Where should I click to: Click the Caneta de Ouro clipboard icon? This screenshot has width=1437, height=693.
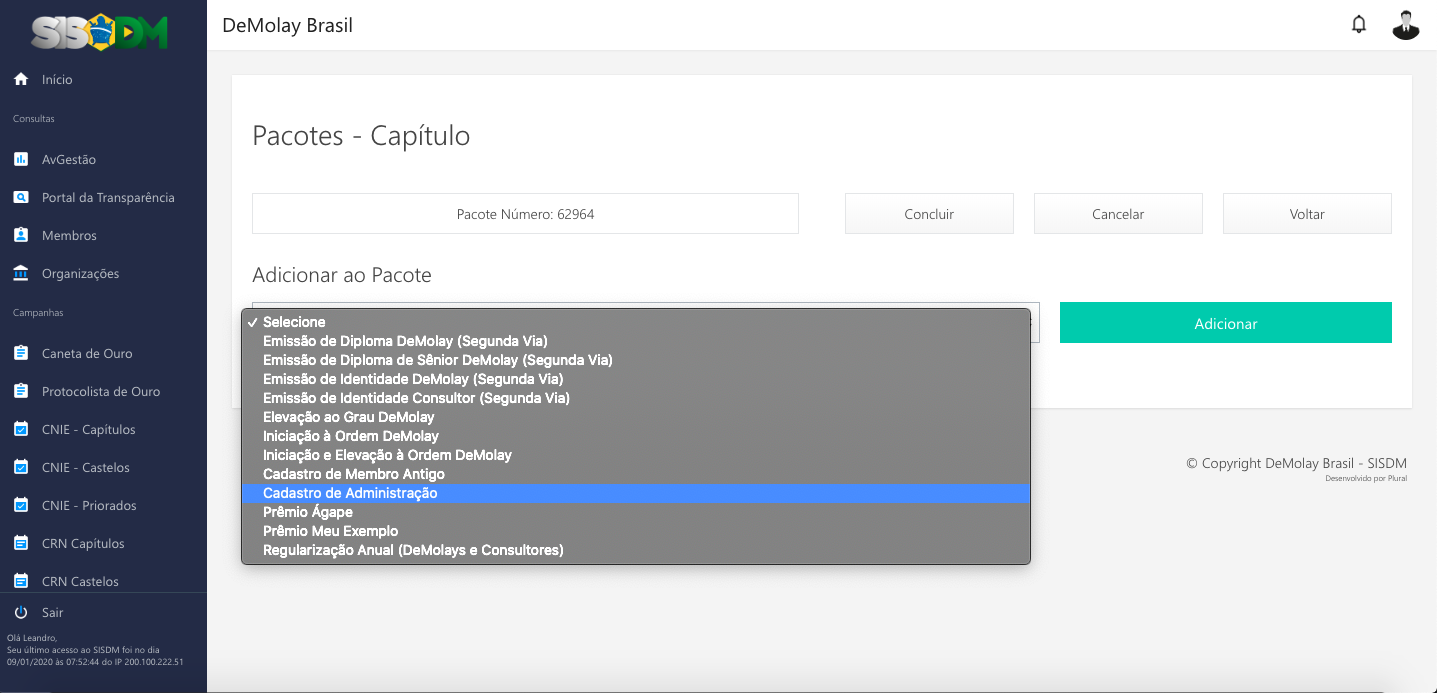(21, 353)
